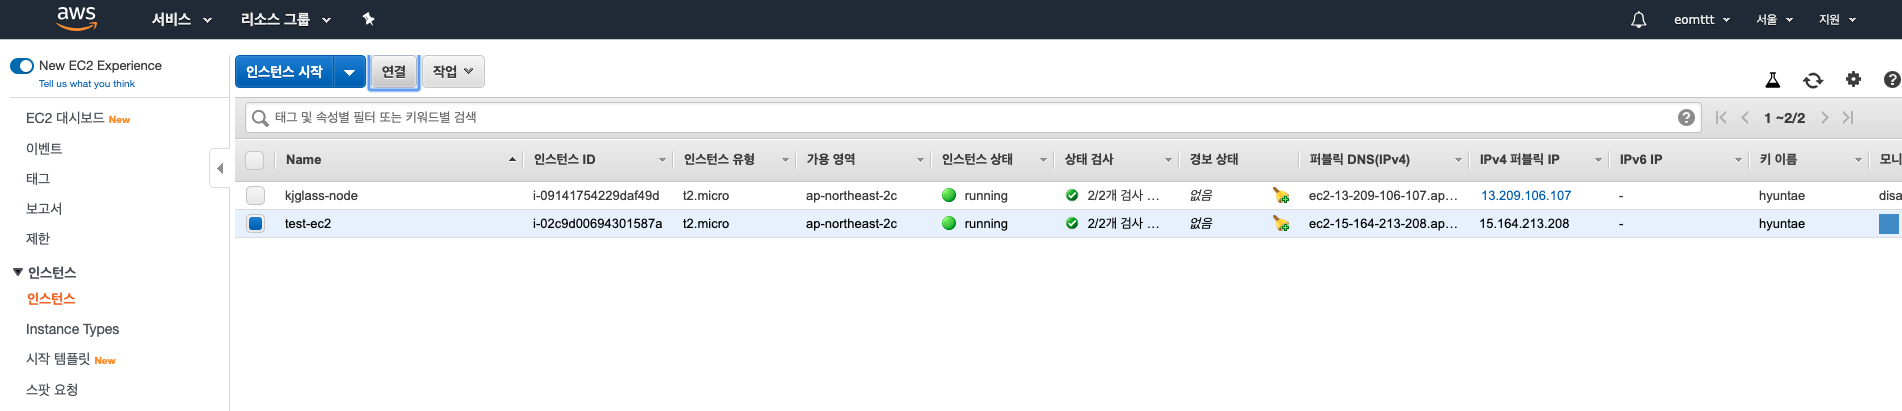Click IP address 15.164.213.208
The height and width of the screenshot is (411, 1902).
tap(1524, 223)
